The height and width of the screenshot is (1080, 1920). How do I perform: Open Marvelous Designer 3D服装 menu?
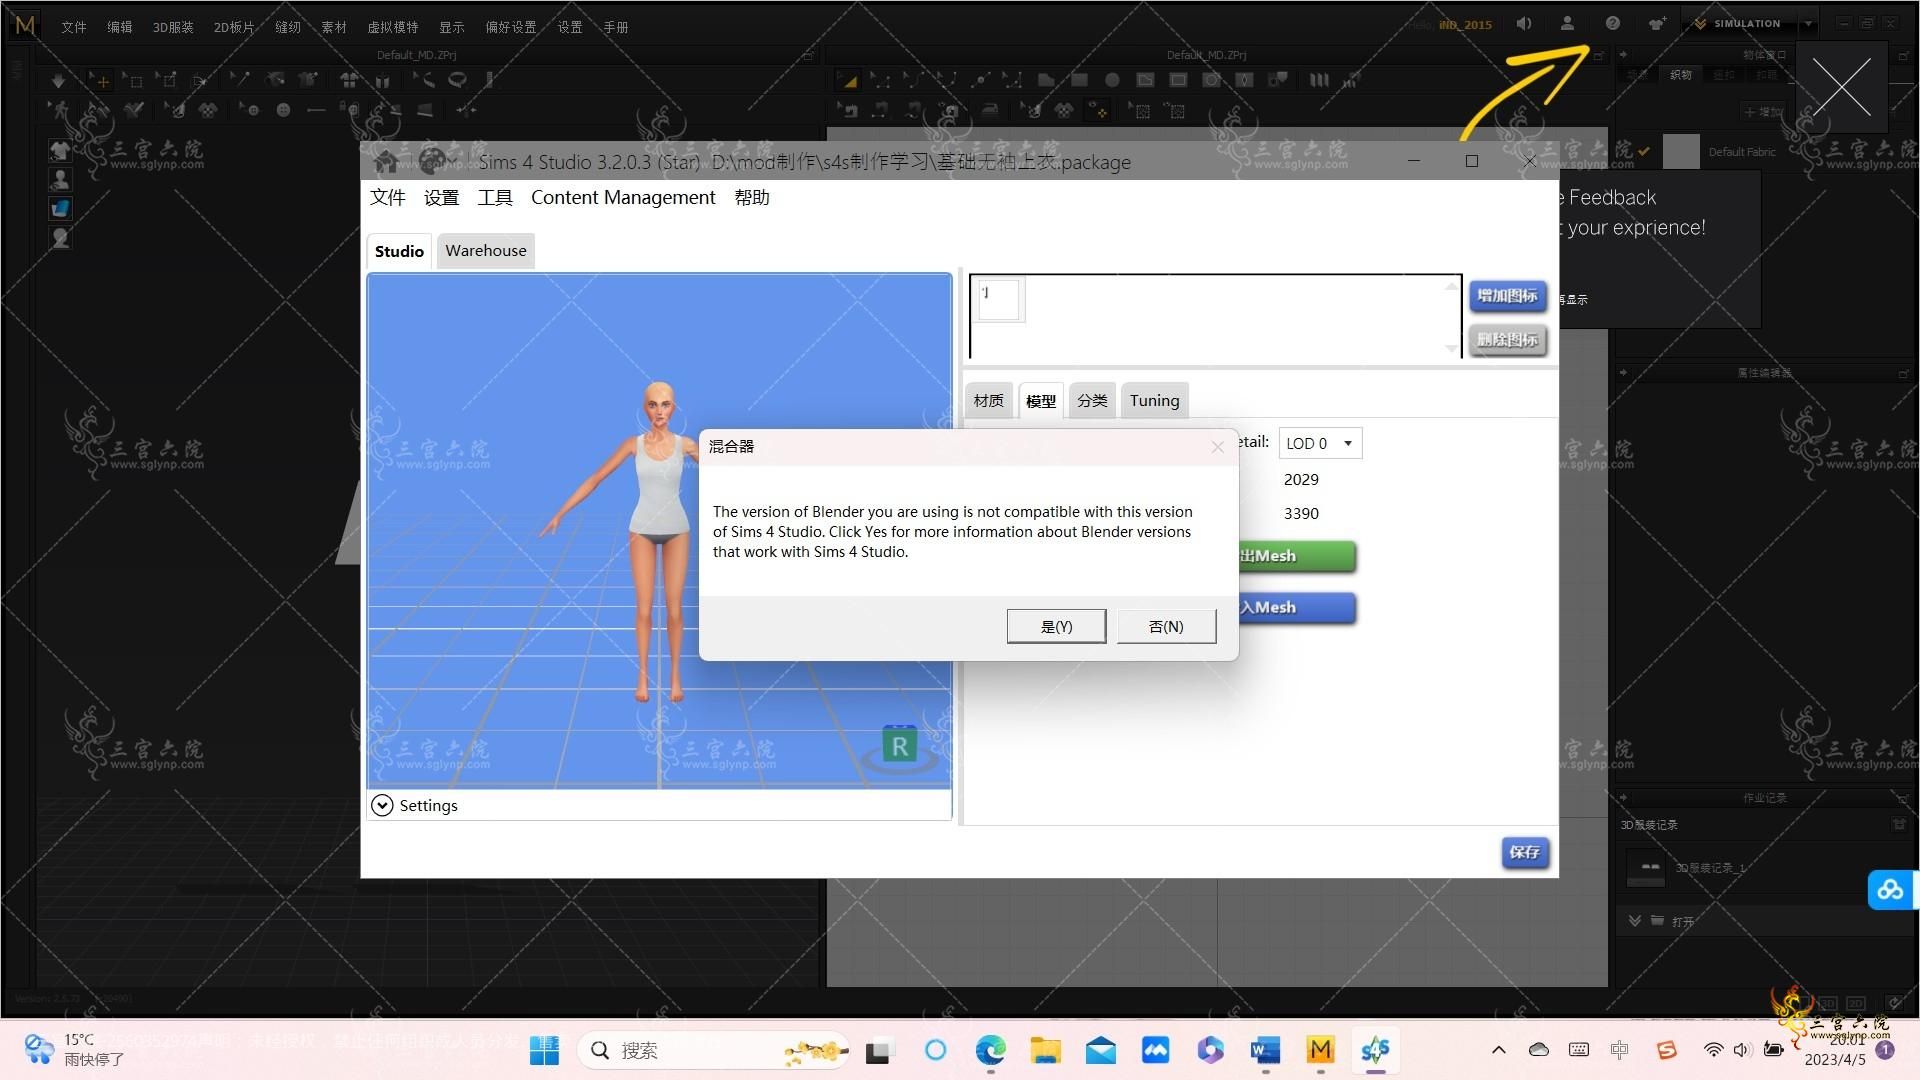(x=173, y=27)
